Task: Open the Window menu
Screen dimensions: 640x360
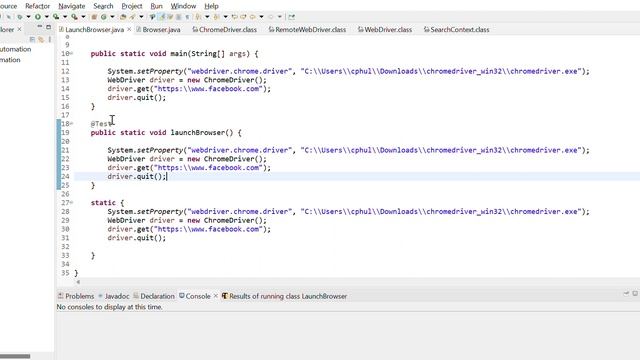Action: tap(183, 6)
